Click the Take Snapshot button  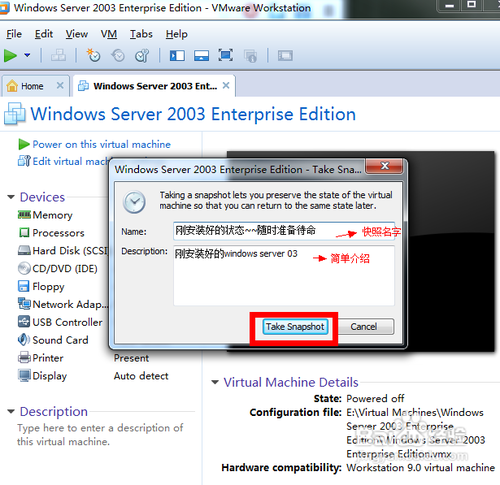point(295,327)
